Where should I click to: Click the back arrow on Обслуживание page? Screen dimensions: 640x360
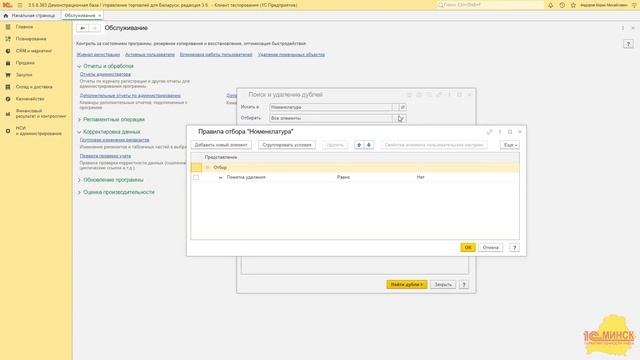[82, 28]
